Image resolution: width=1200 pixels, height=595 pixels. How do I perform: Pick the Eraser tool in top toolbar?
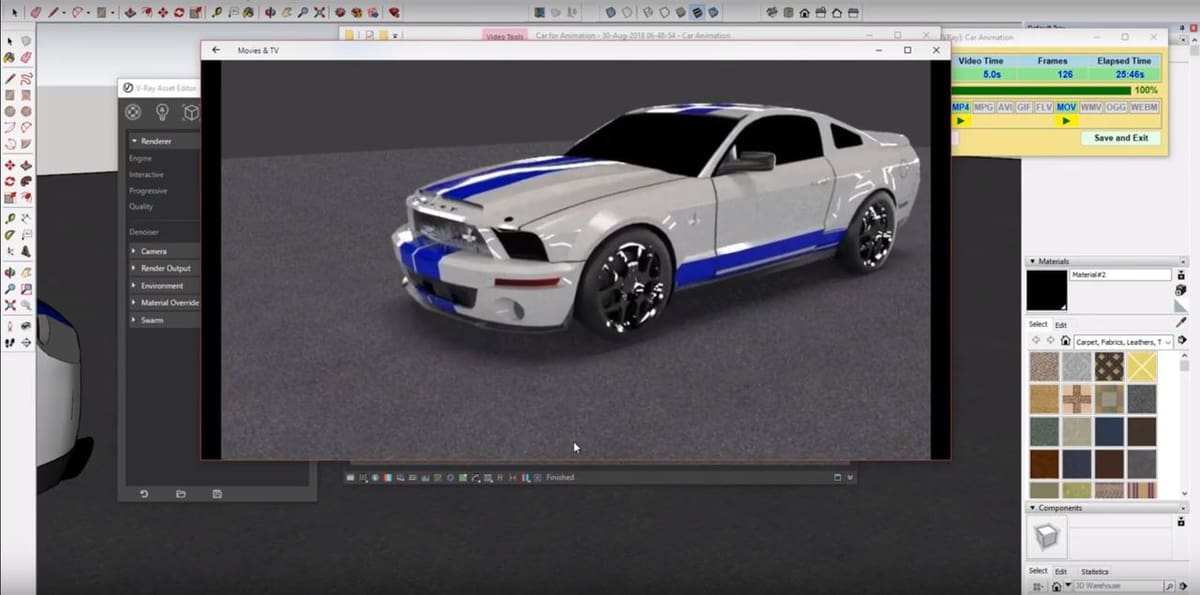pos(35,13)
